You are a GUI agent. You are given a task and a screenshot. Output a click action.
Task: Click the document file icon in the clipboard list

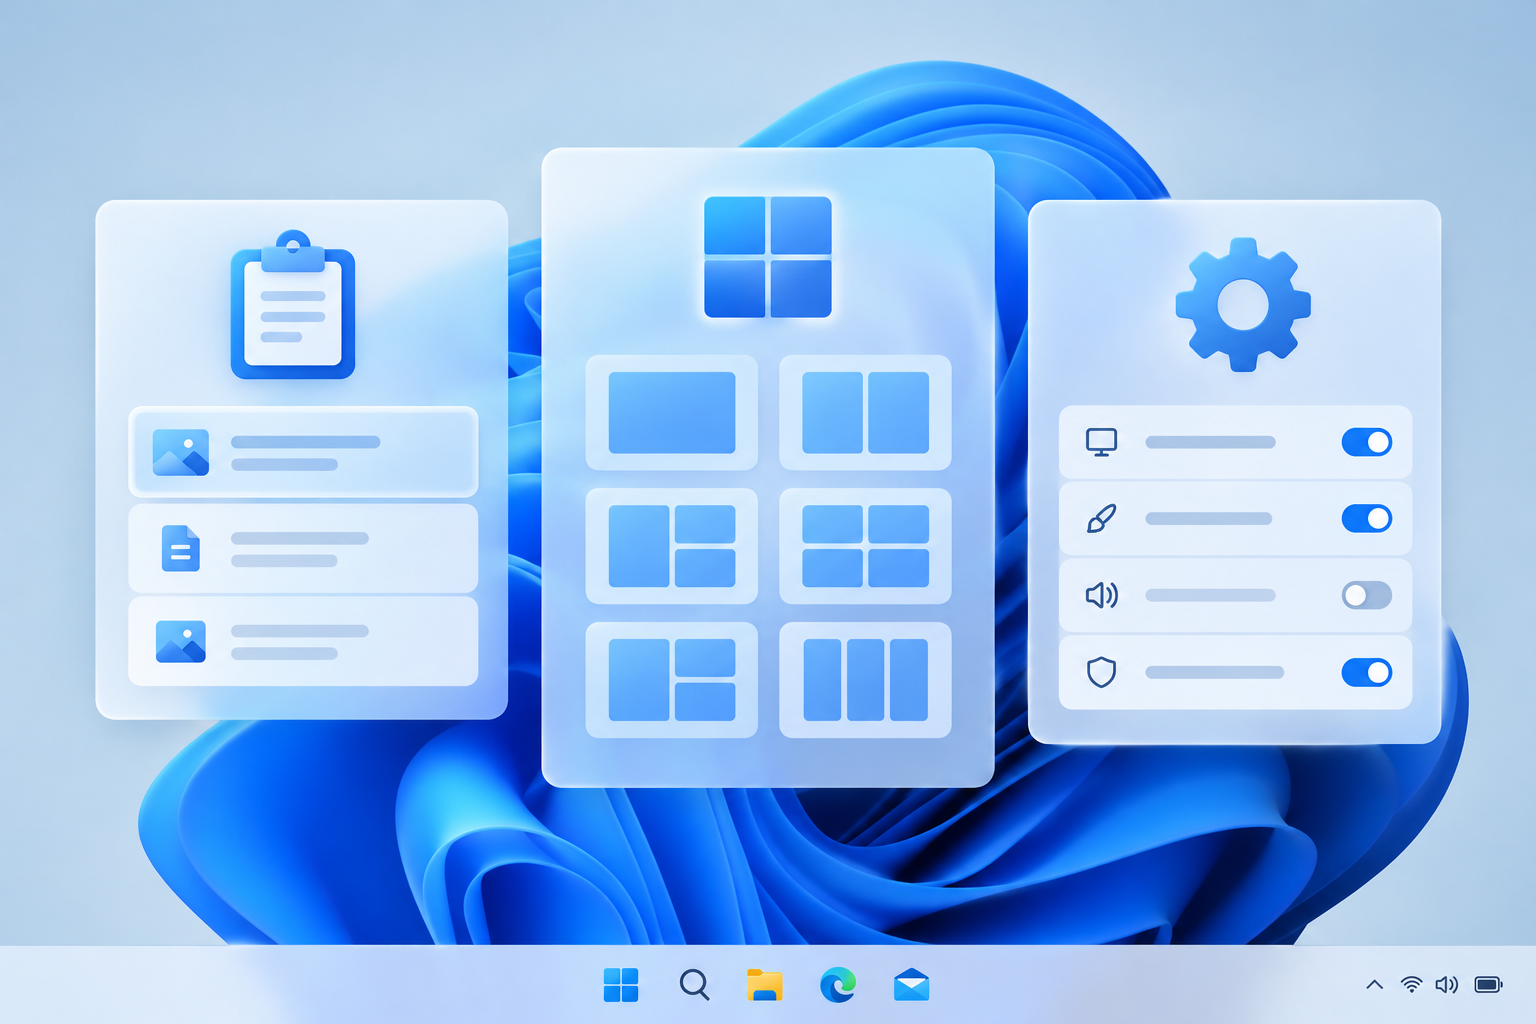click(181, 548)
